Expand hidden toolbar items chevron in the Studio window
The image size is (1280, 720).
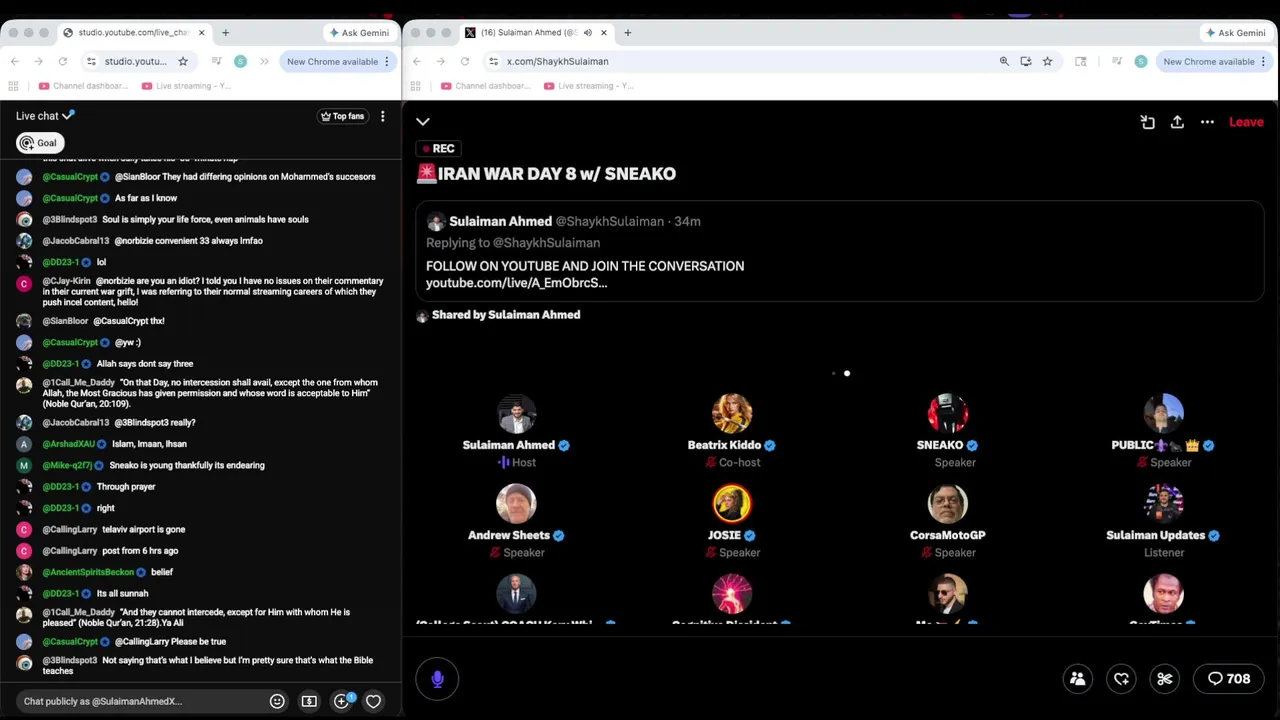[264, 61]
